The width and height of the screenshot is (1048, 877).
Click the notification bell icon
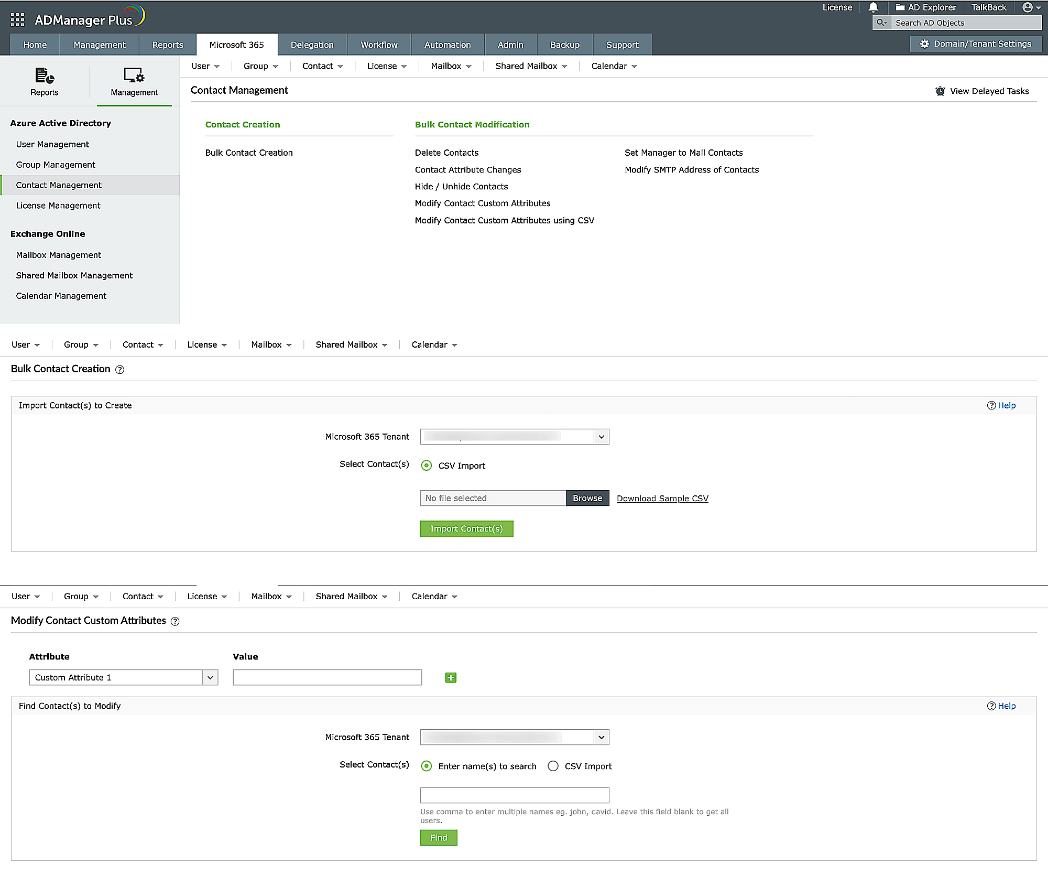(x=873, y=7)
